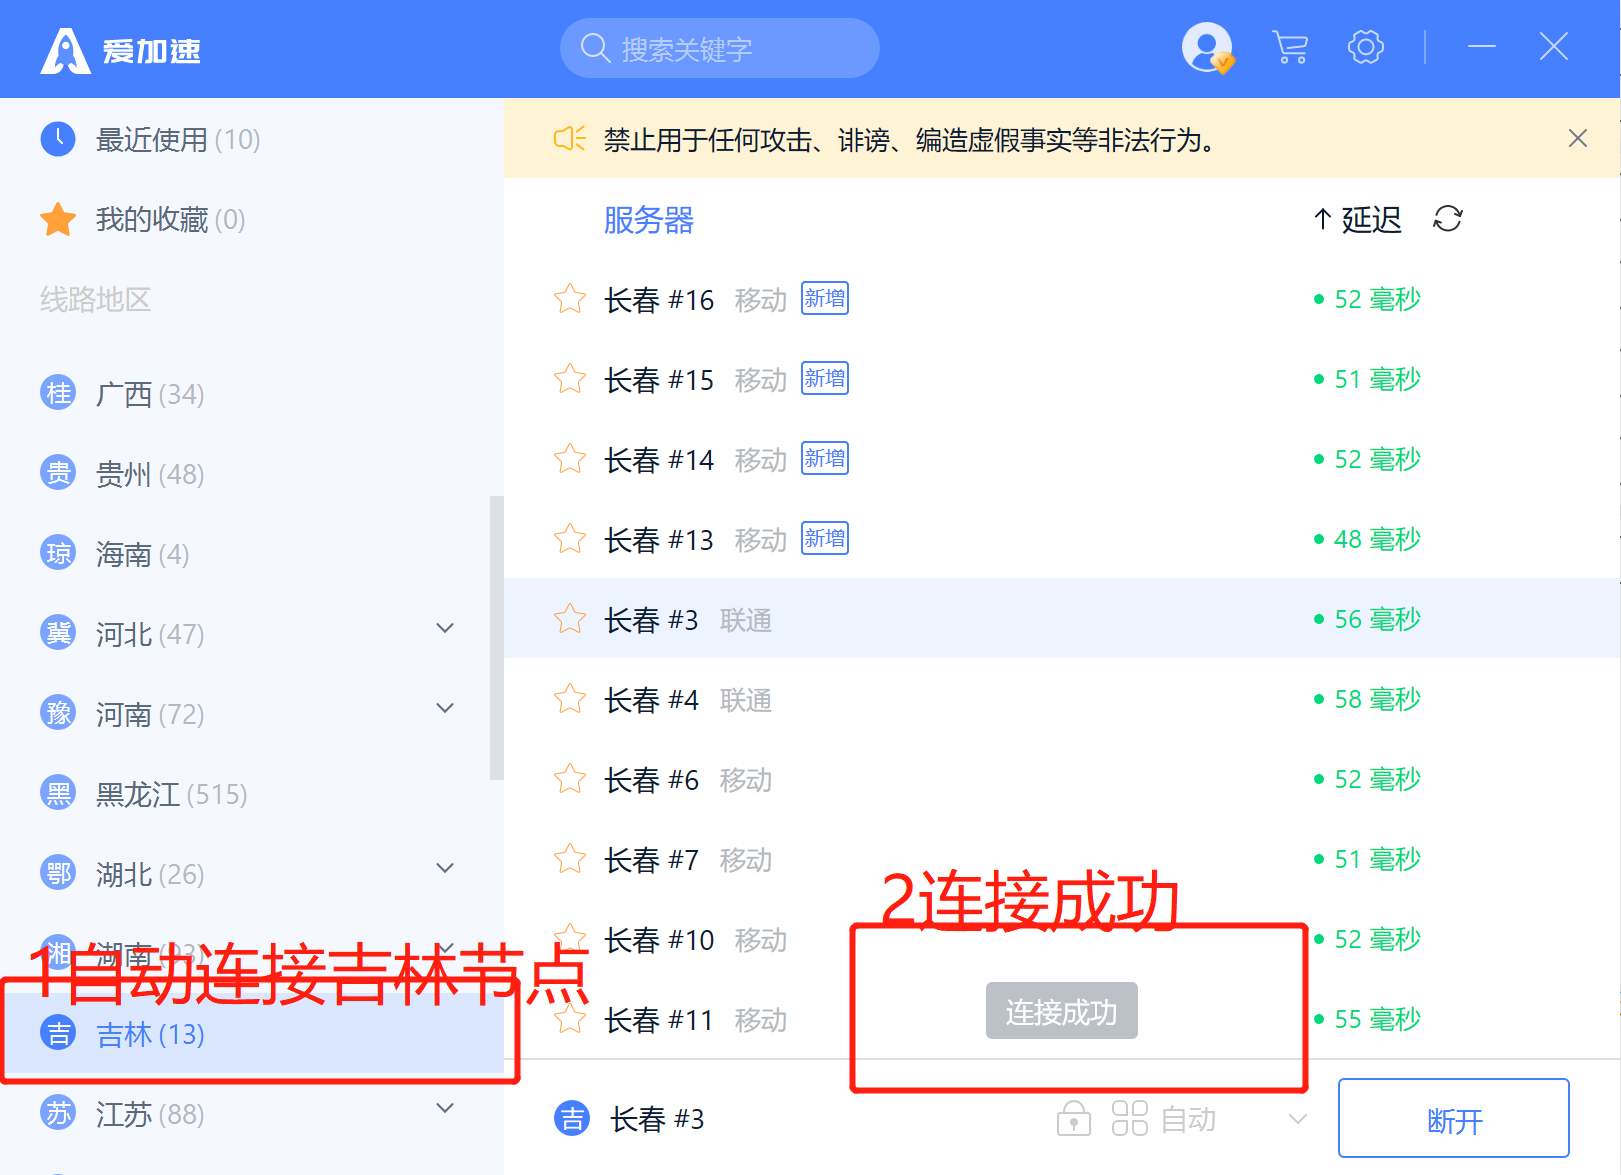Favorite server 长春 #6

click(570, 779)
